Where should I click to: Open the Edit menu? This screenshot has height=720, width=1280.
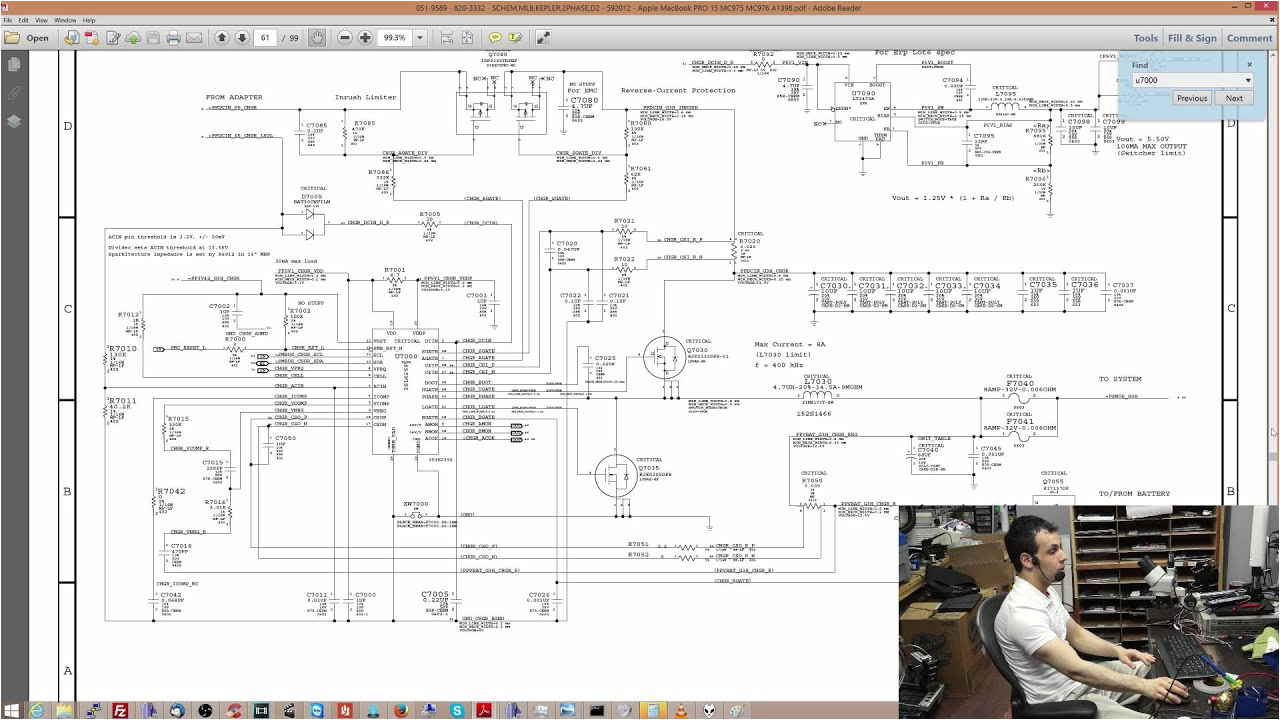23,18
